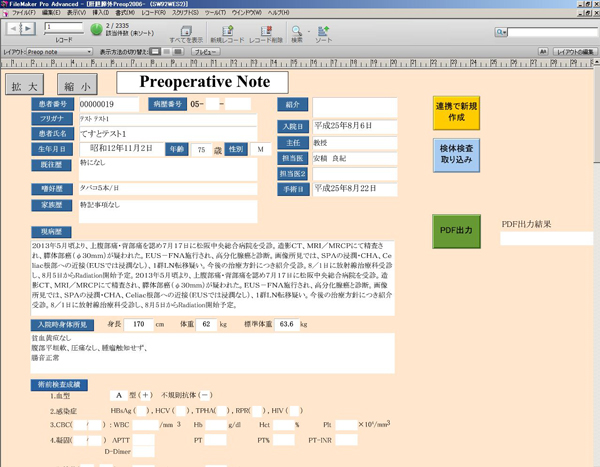Click the 患者番号 field containing 00000019
Viewport: 600px width, 467px height.
(x=107, y=104)
